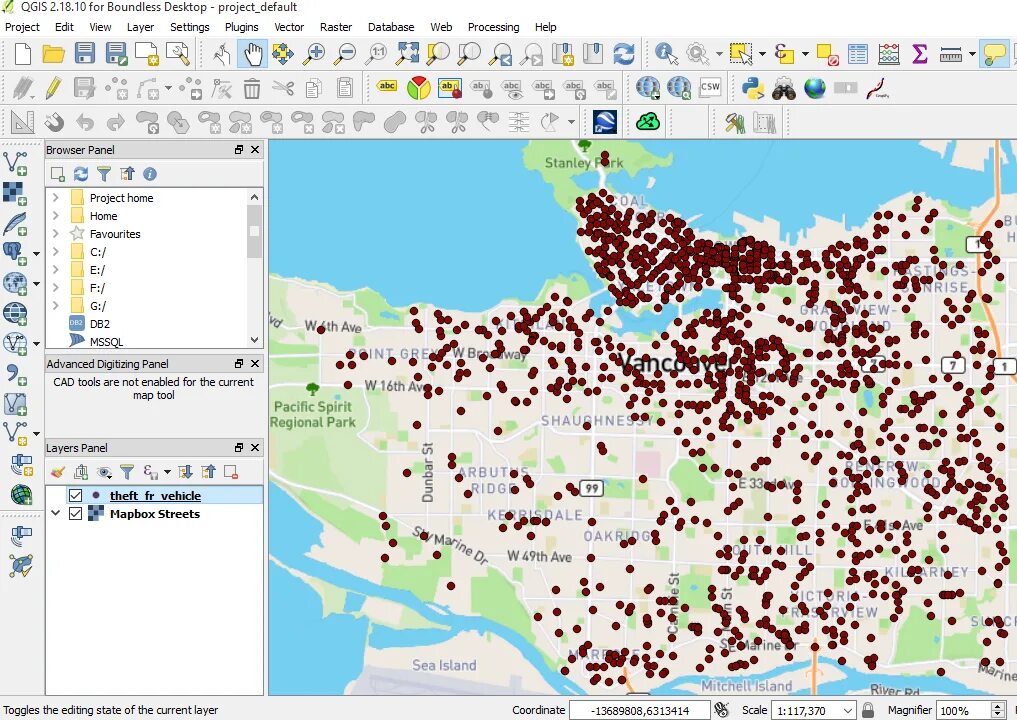Click the theft_fr_vehicle layer symbol swatch
The width and height of the screenshot is (1017, 720).
click(95, 496)
